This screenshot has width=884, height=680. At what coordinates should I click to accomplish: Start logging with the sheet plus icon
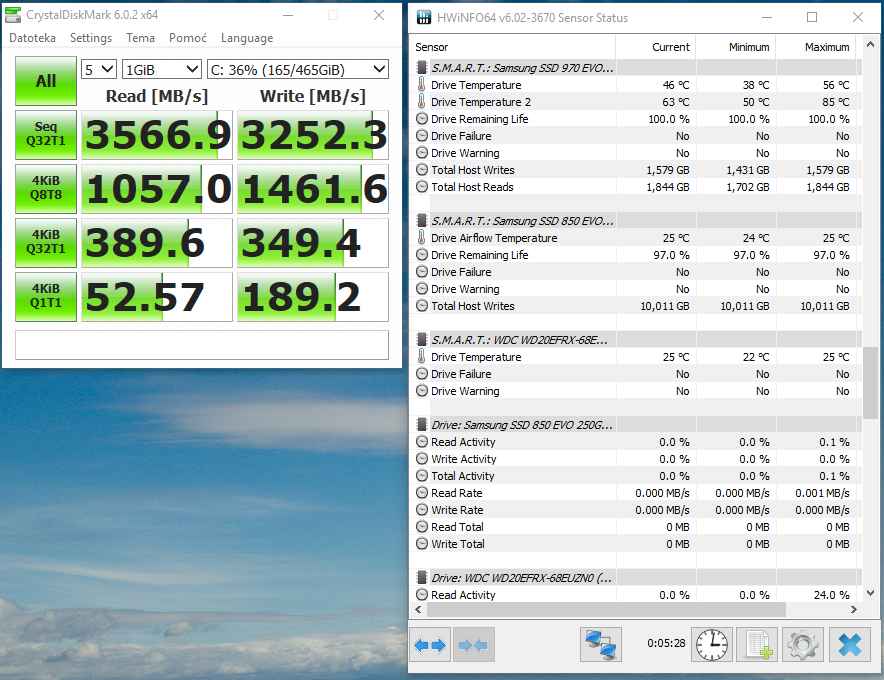[x=757, y=645]
